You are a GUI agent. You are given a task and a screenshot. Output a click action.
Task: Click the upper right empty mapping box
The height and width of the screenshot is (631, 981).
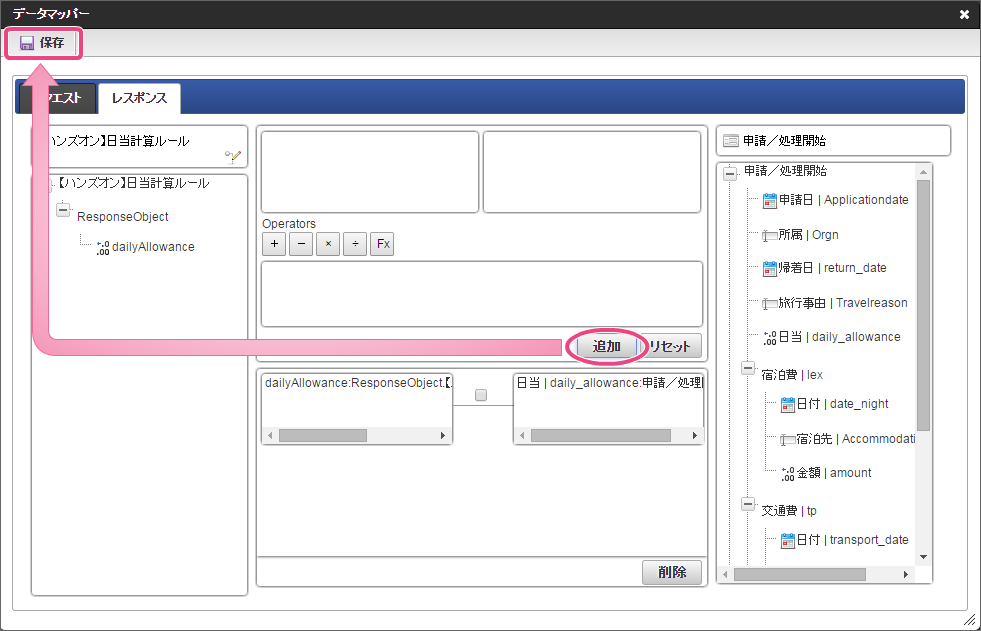point(592,172)
